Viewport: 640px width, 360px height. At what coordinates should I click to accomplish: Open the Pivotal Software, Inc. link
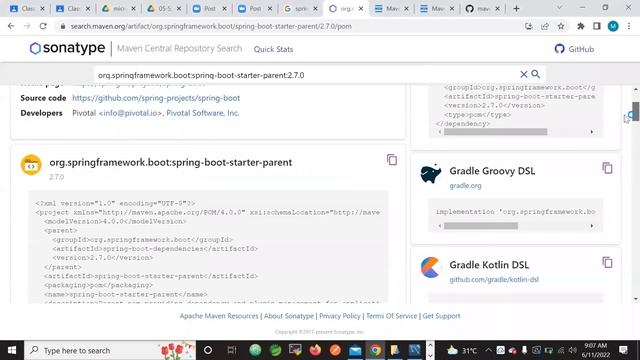coord(203,113)
